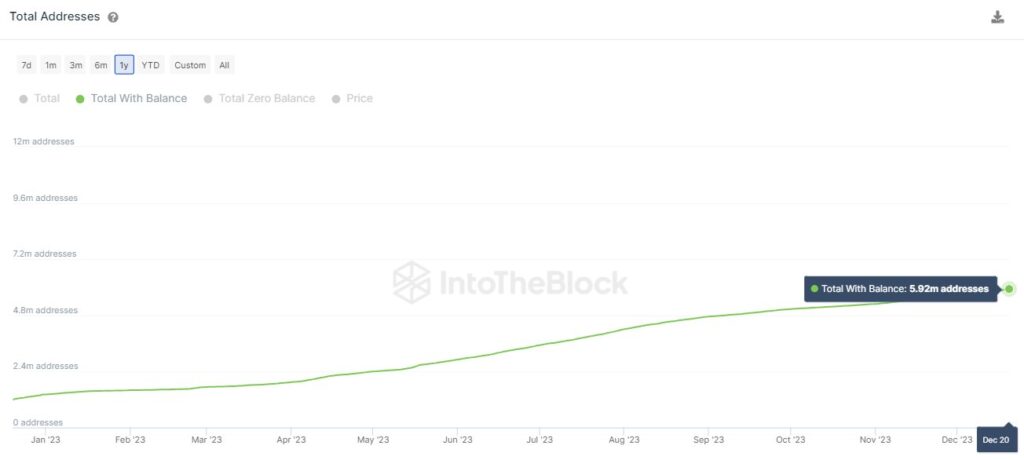The height and width of the screenshot is (460, 1024).
Task: Switch to YTD range
Action: coord(150,65)
